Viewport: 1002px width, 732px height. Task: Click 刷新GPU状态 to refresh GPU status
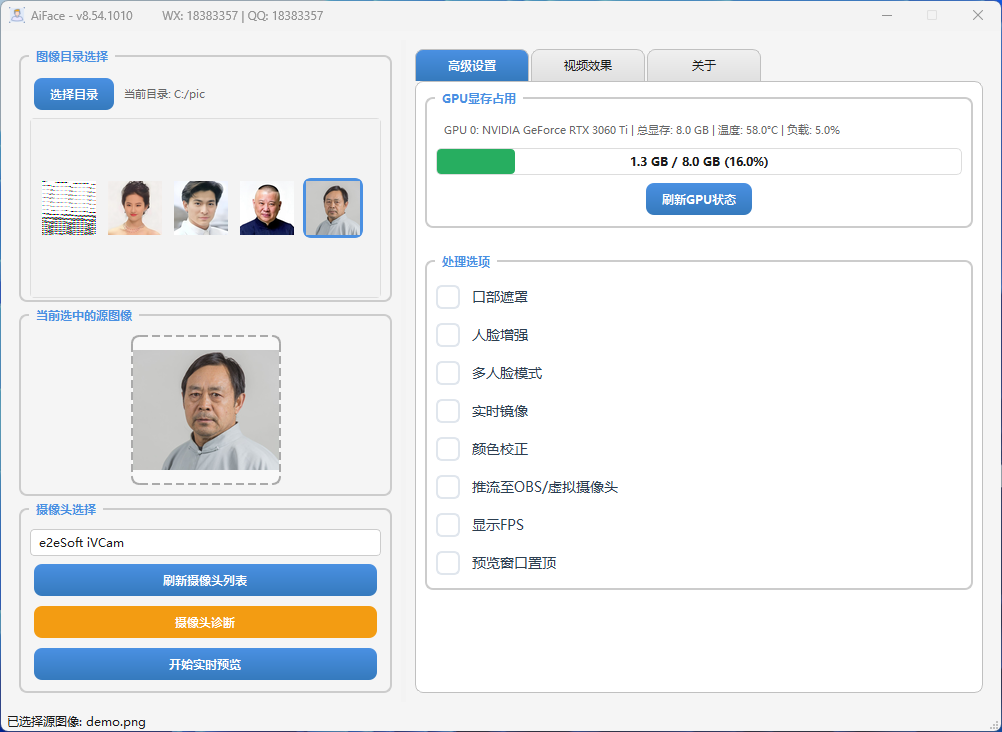click(698, 199)
